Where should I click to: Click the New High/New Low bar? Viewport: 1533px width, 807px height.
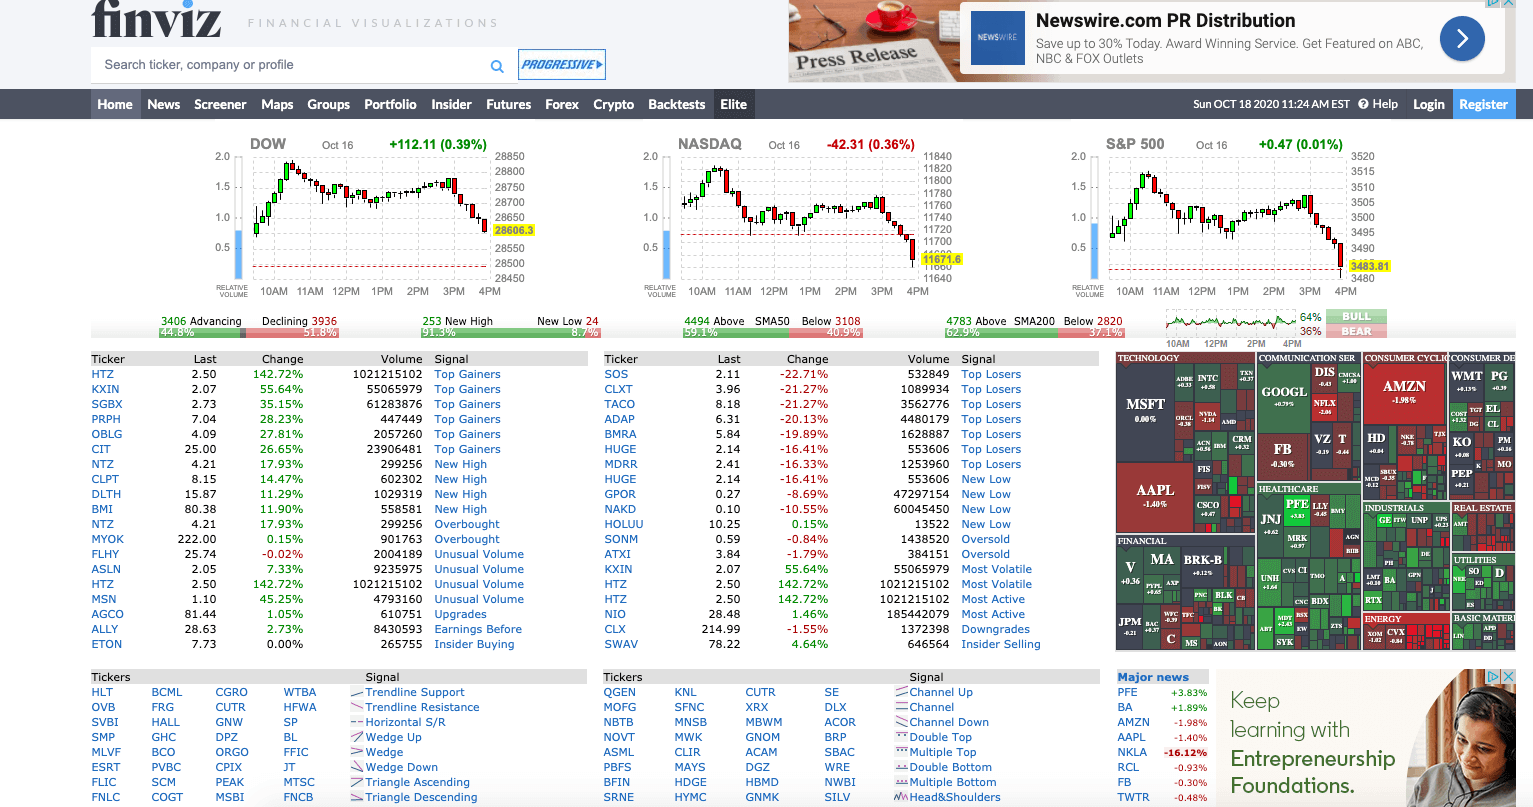coord(511,332)
